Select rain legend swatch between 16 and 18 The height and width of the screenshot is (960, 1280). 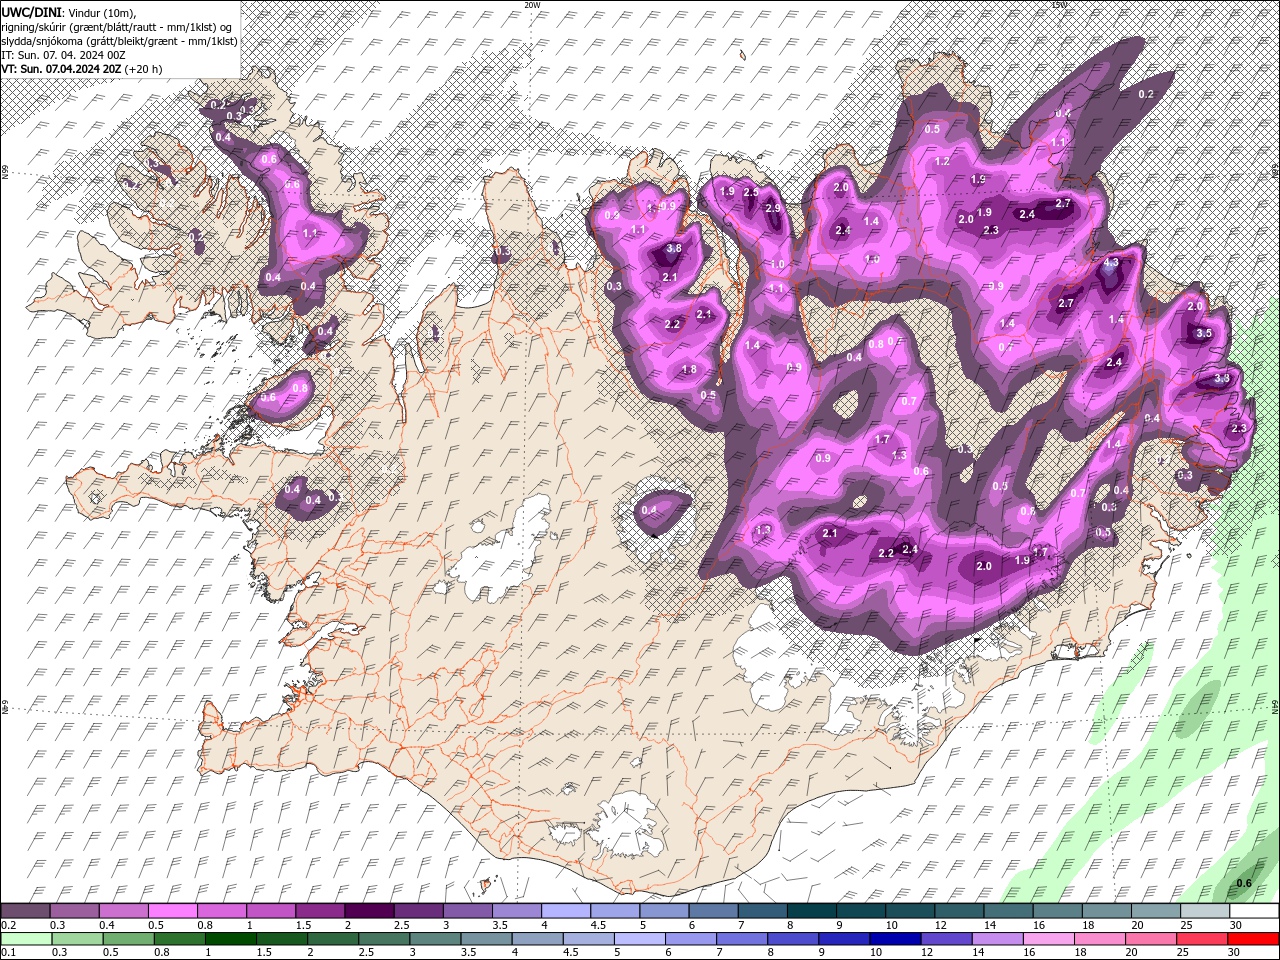1049,939
